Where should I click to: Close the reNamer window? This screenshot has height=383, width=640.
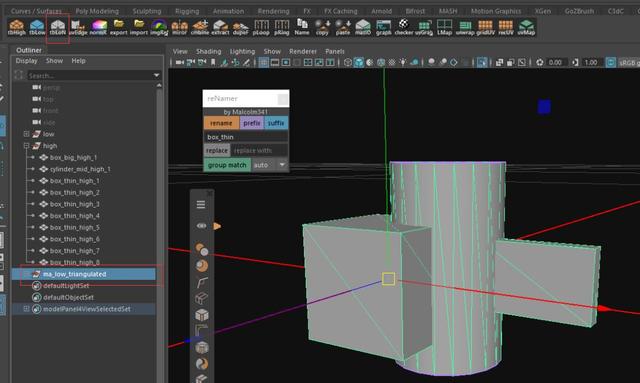tap(282, 99)
